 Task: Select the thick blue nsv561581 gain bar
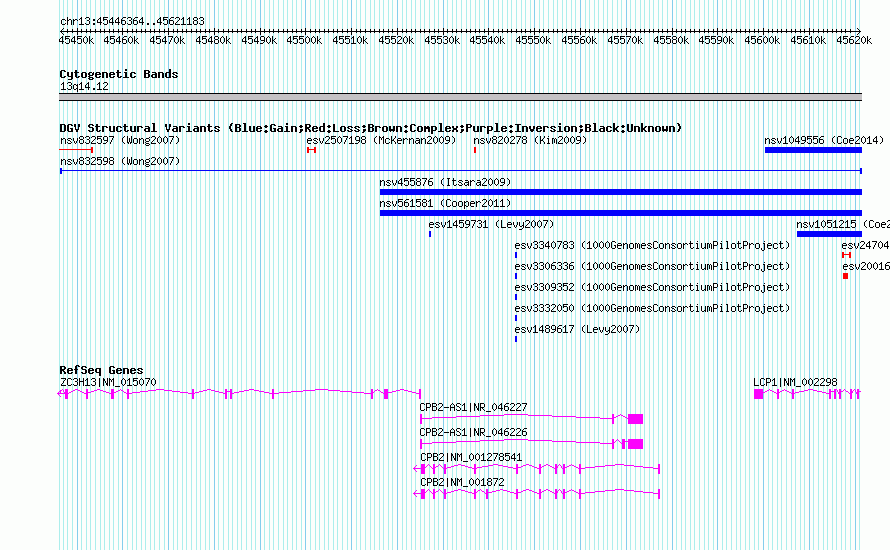point(621,213)
